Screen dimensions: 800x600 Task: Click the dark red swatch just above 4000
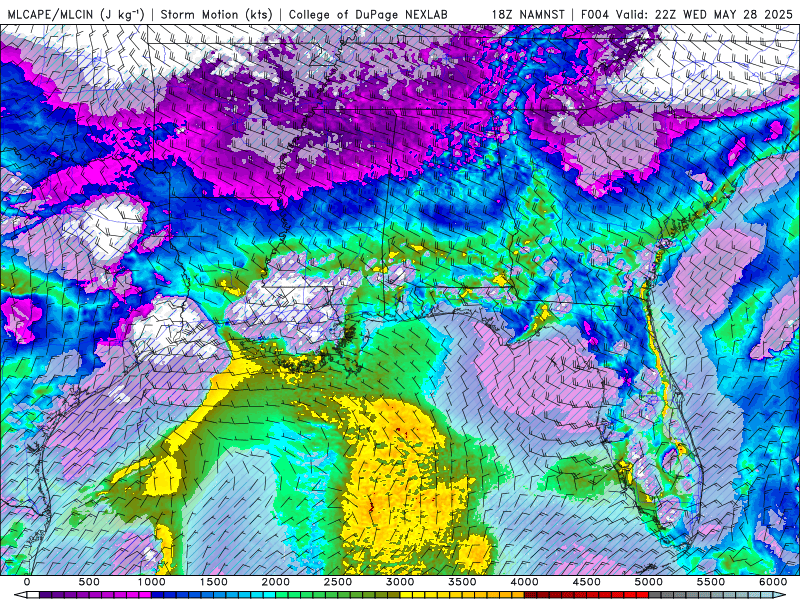click(531, 595)
